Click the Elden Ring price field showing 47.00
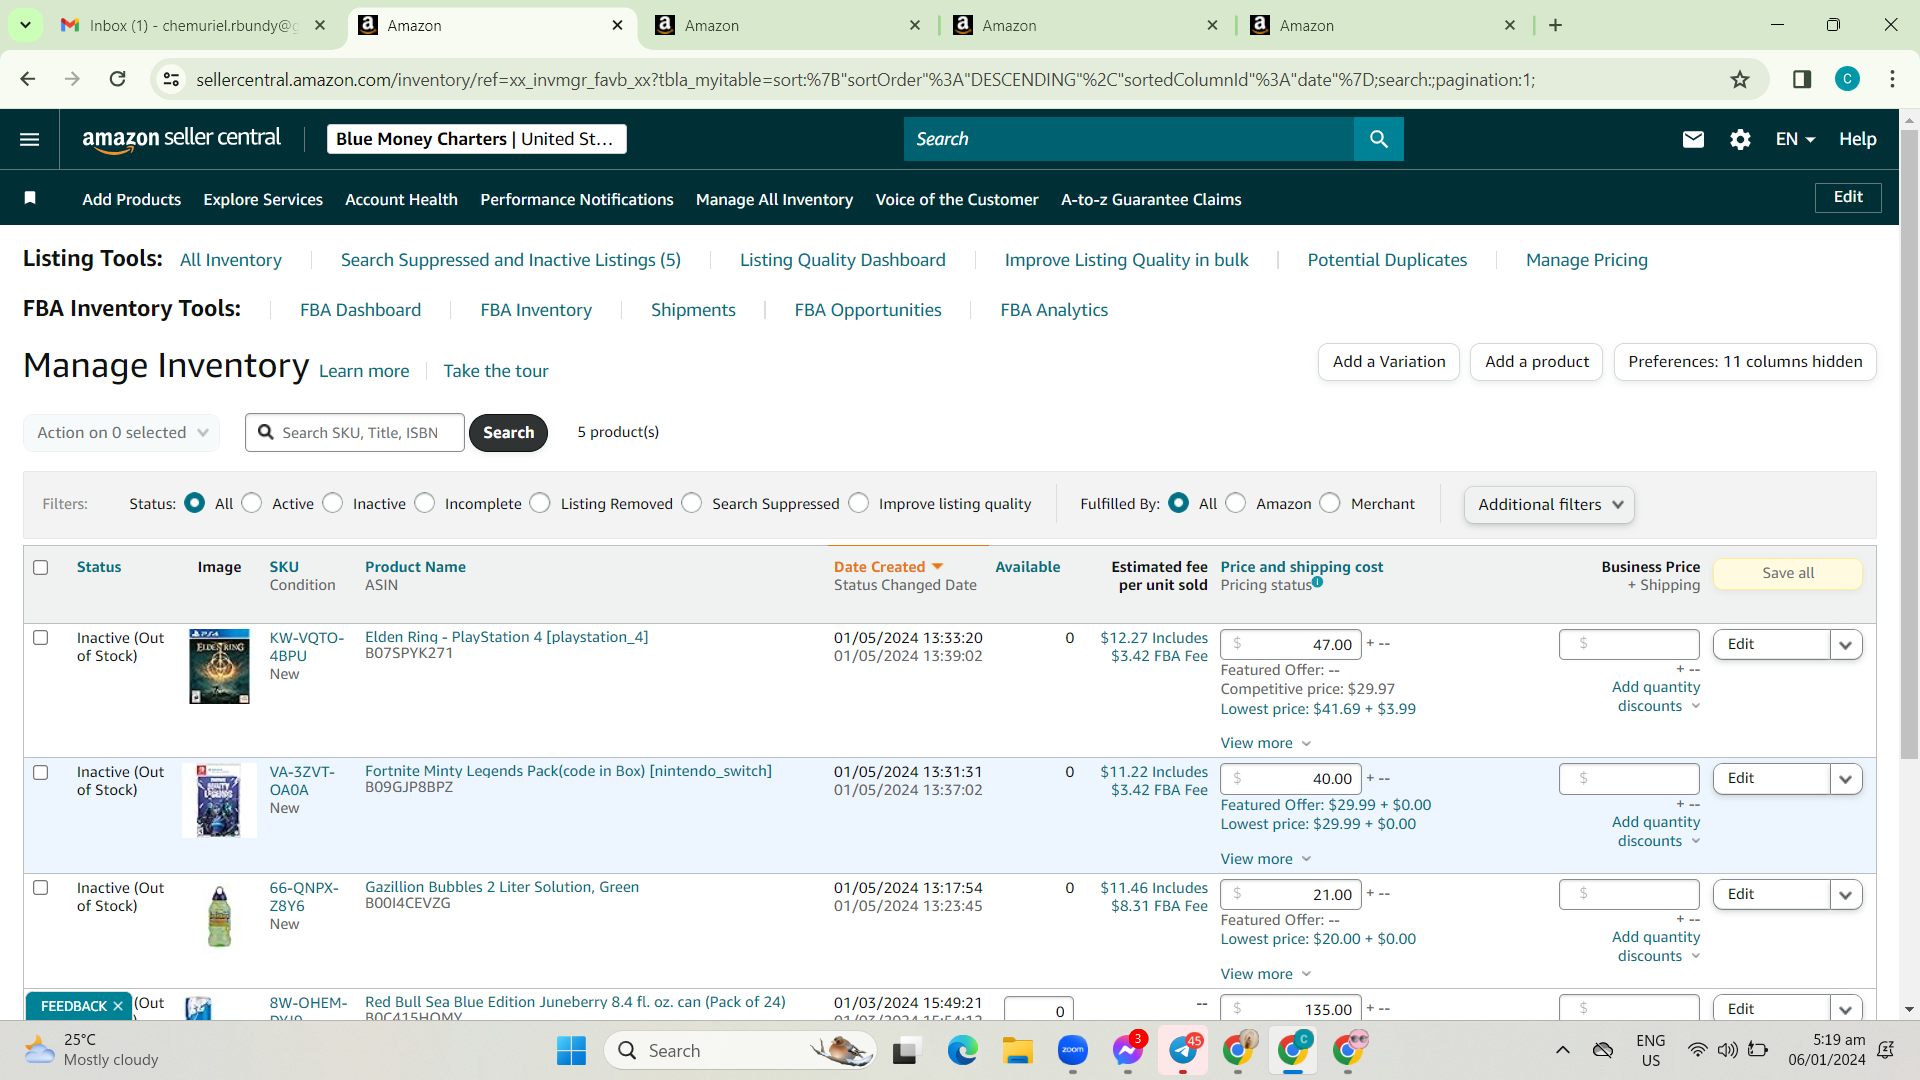 1290,645
